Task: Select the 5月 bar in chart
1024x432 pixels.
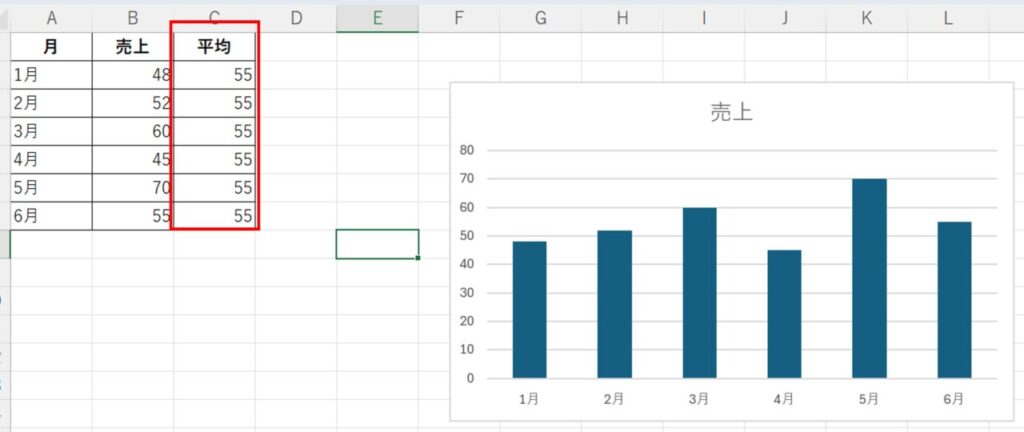Action: (x=869, y=279)
